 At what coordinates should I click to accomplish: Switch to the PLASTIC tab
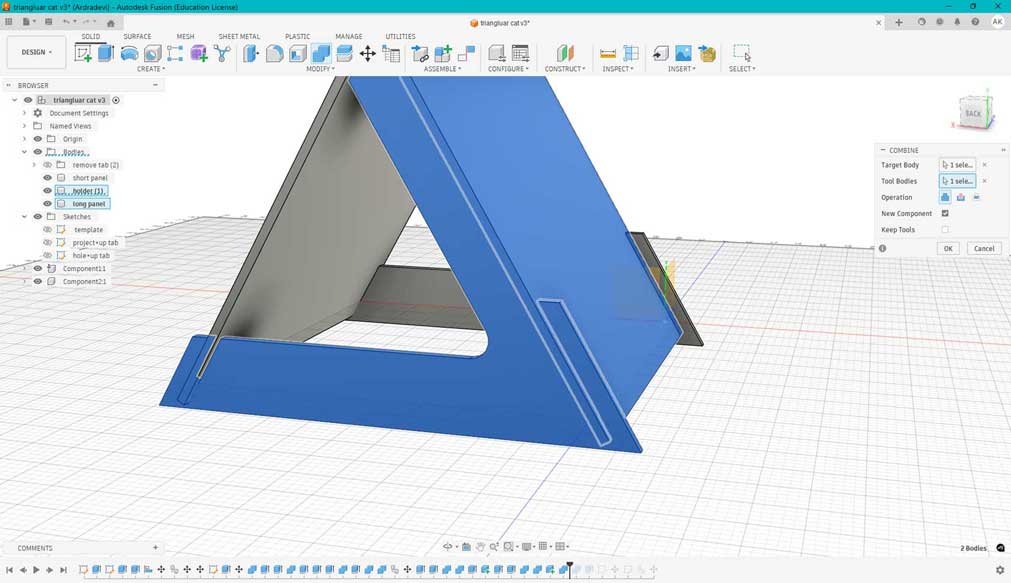pyautogui.click(x=297, y=36)
